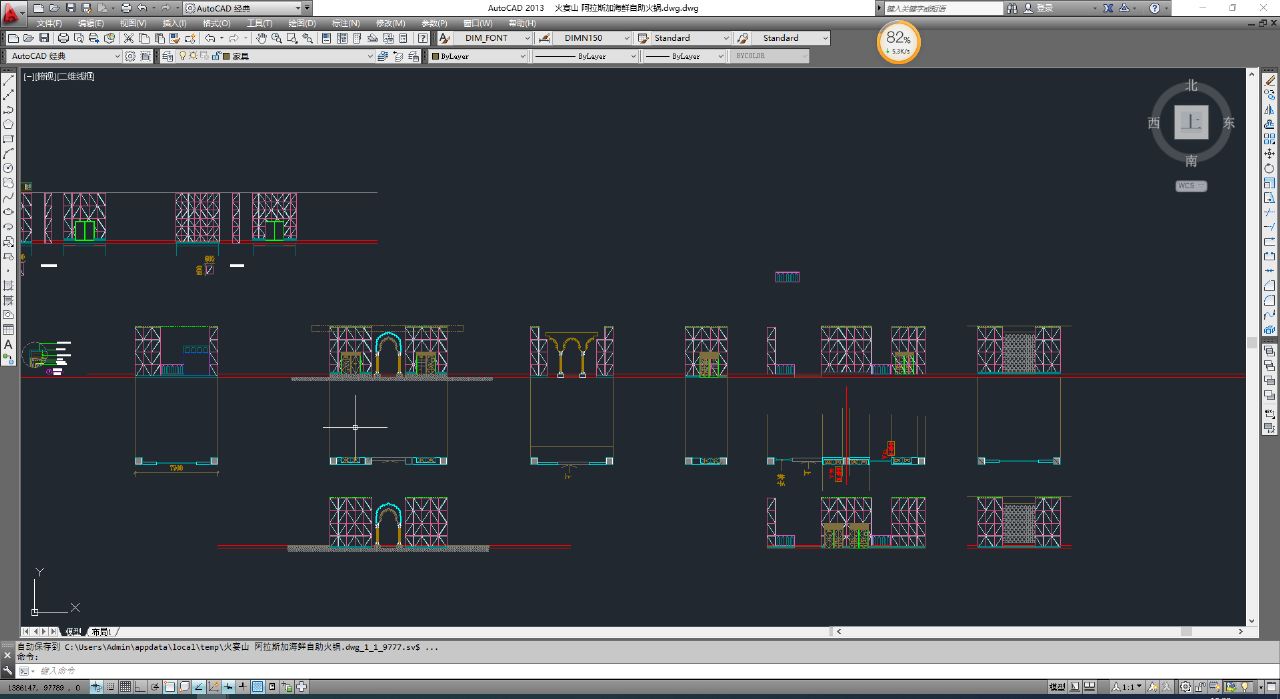Click the viewport label [-][俯视][二维线框]
1280x699 pixels.
[58, 76]
